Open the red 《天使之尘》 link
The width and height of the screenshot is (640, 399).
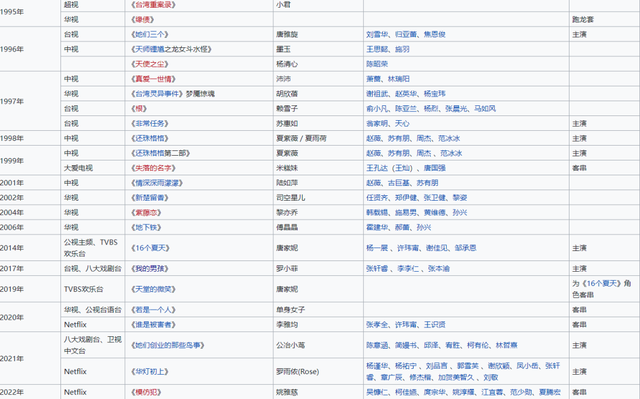[x=149, y=64]
